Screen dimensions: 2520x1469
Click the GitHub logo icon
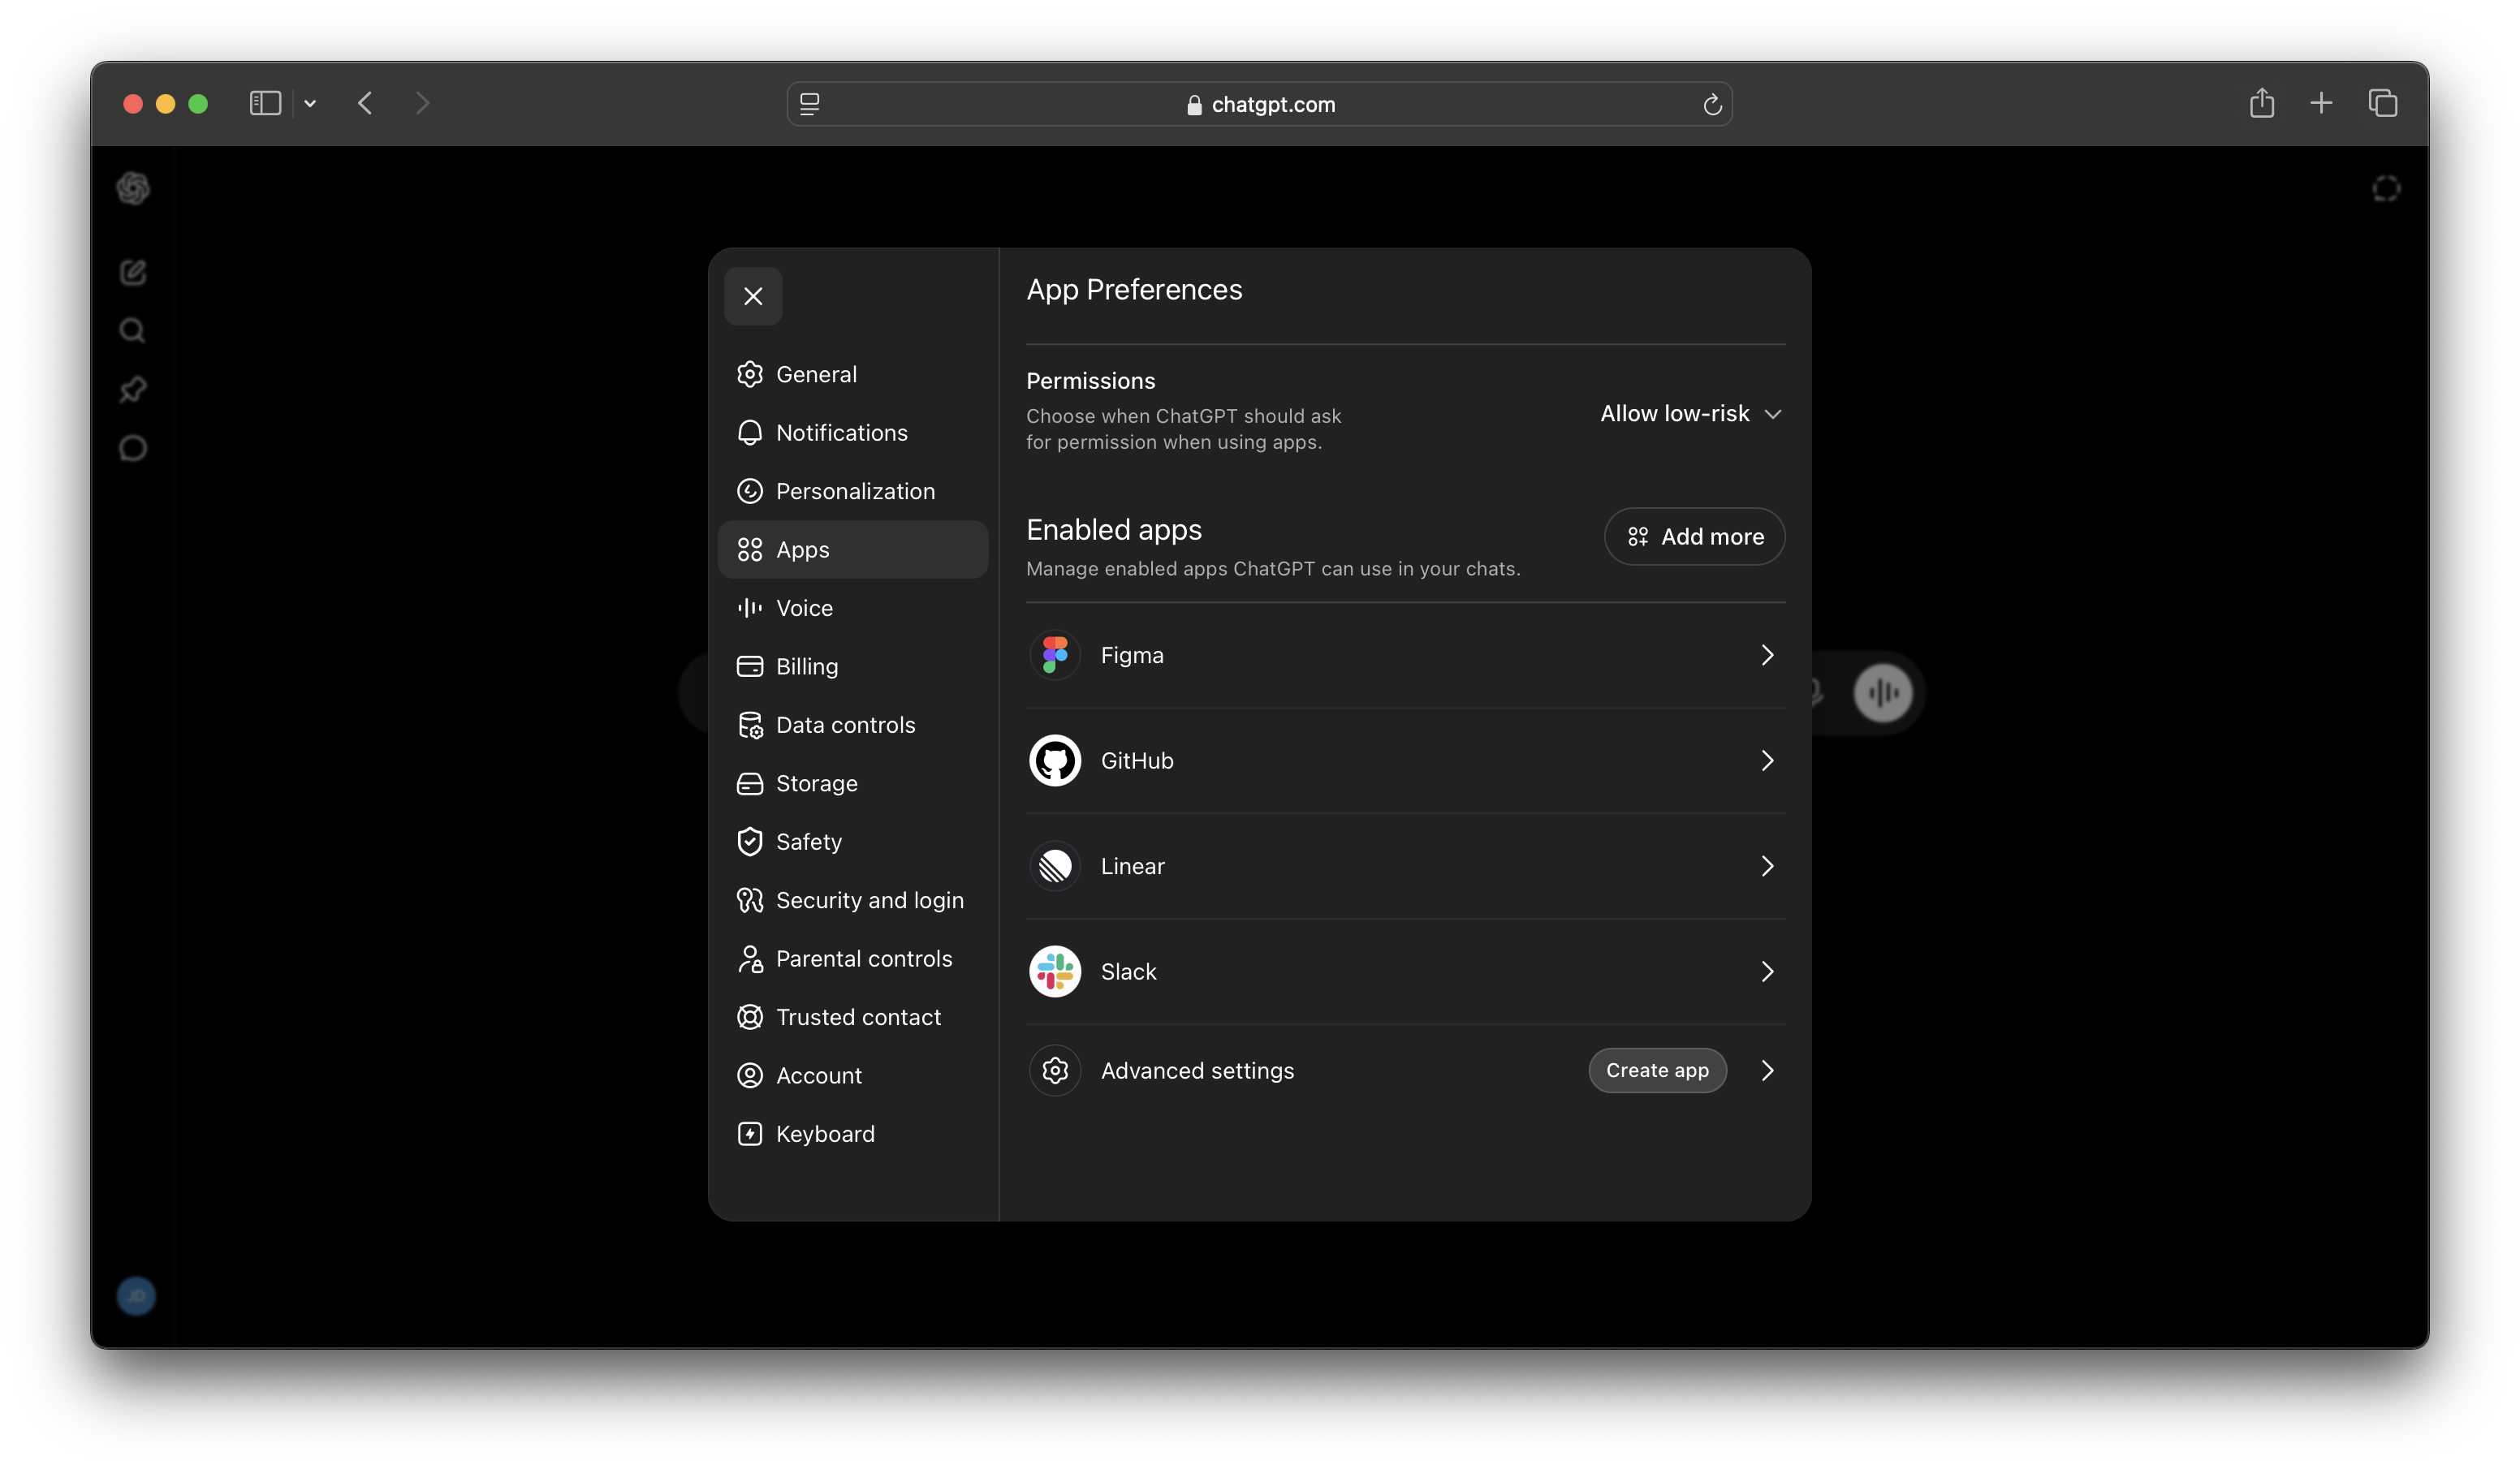[x=1055, y=760]
